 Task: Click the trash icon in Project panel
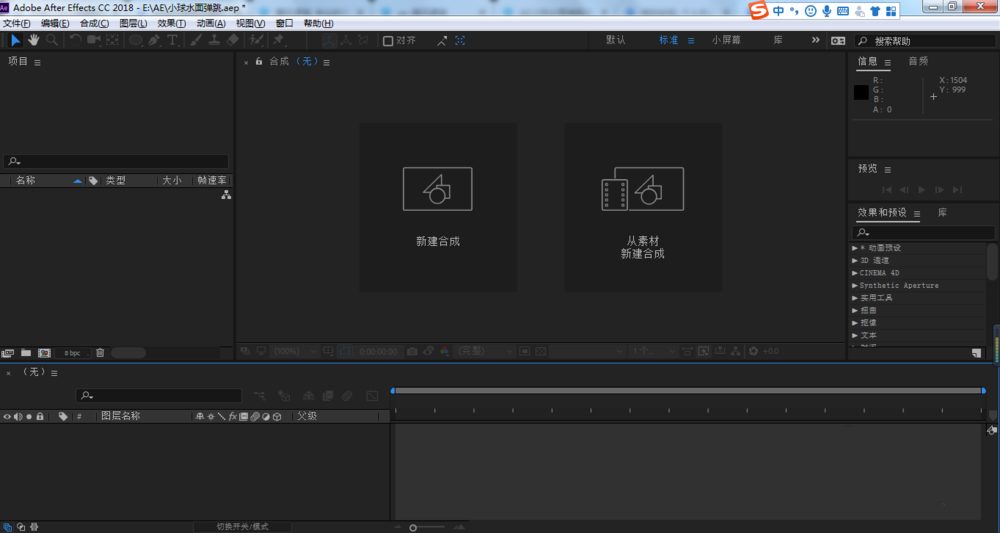(99, 353)
